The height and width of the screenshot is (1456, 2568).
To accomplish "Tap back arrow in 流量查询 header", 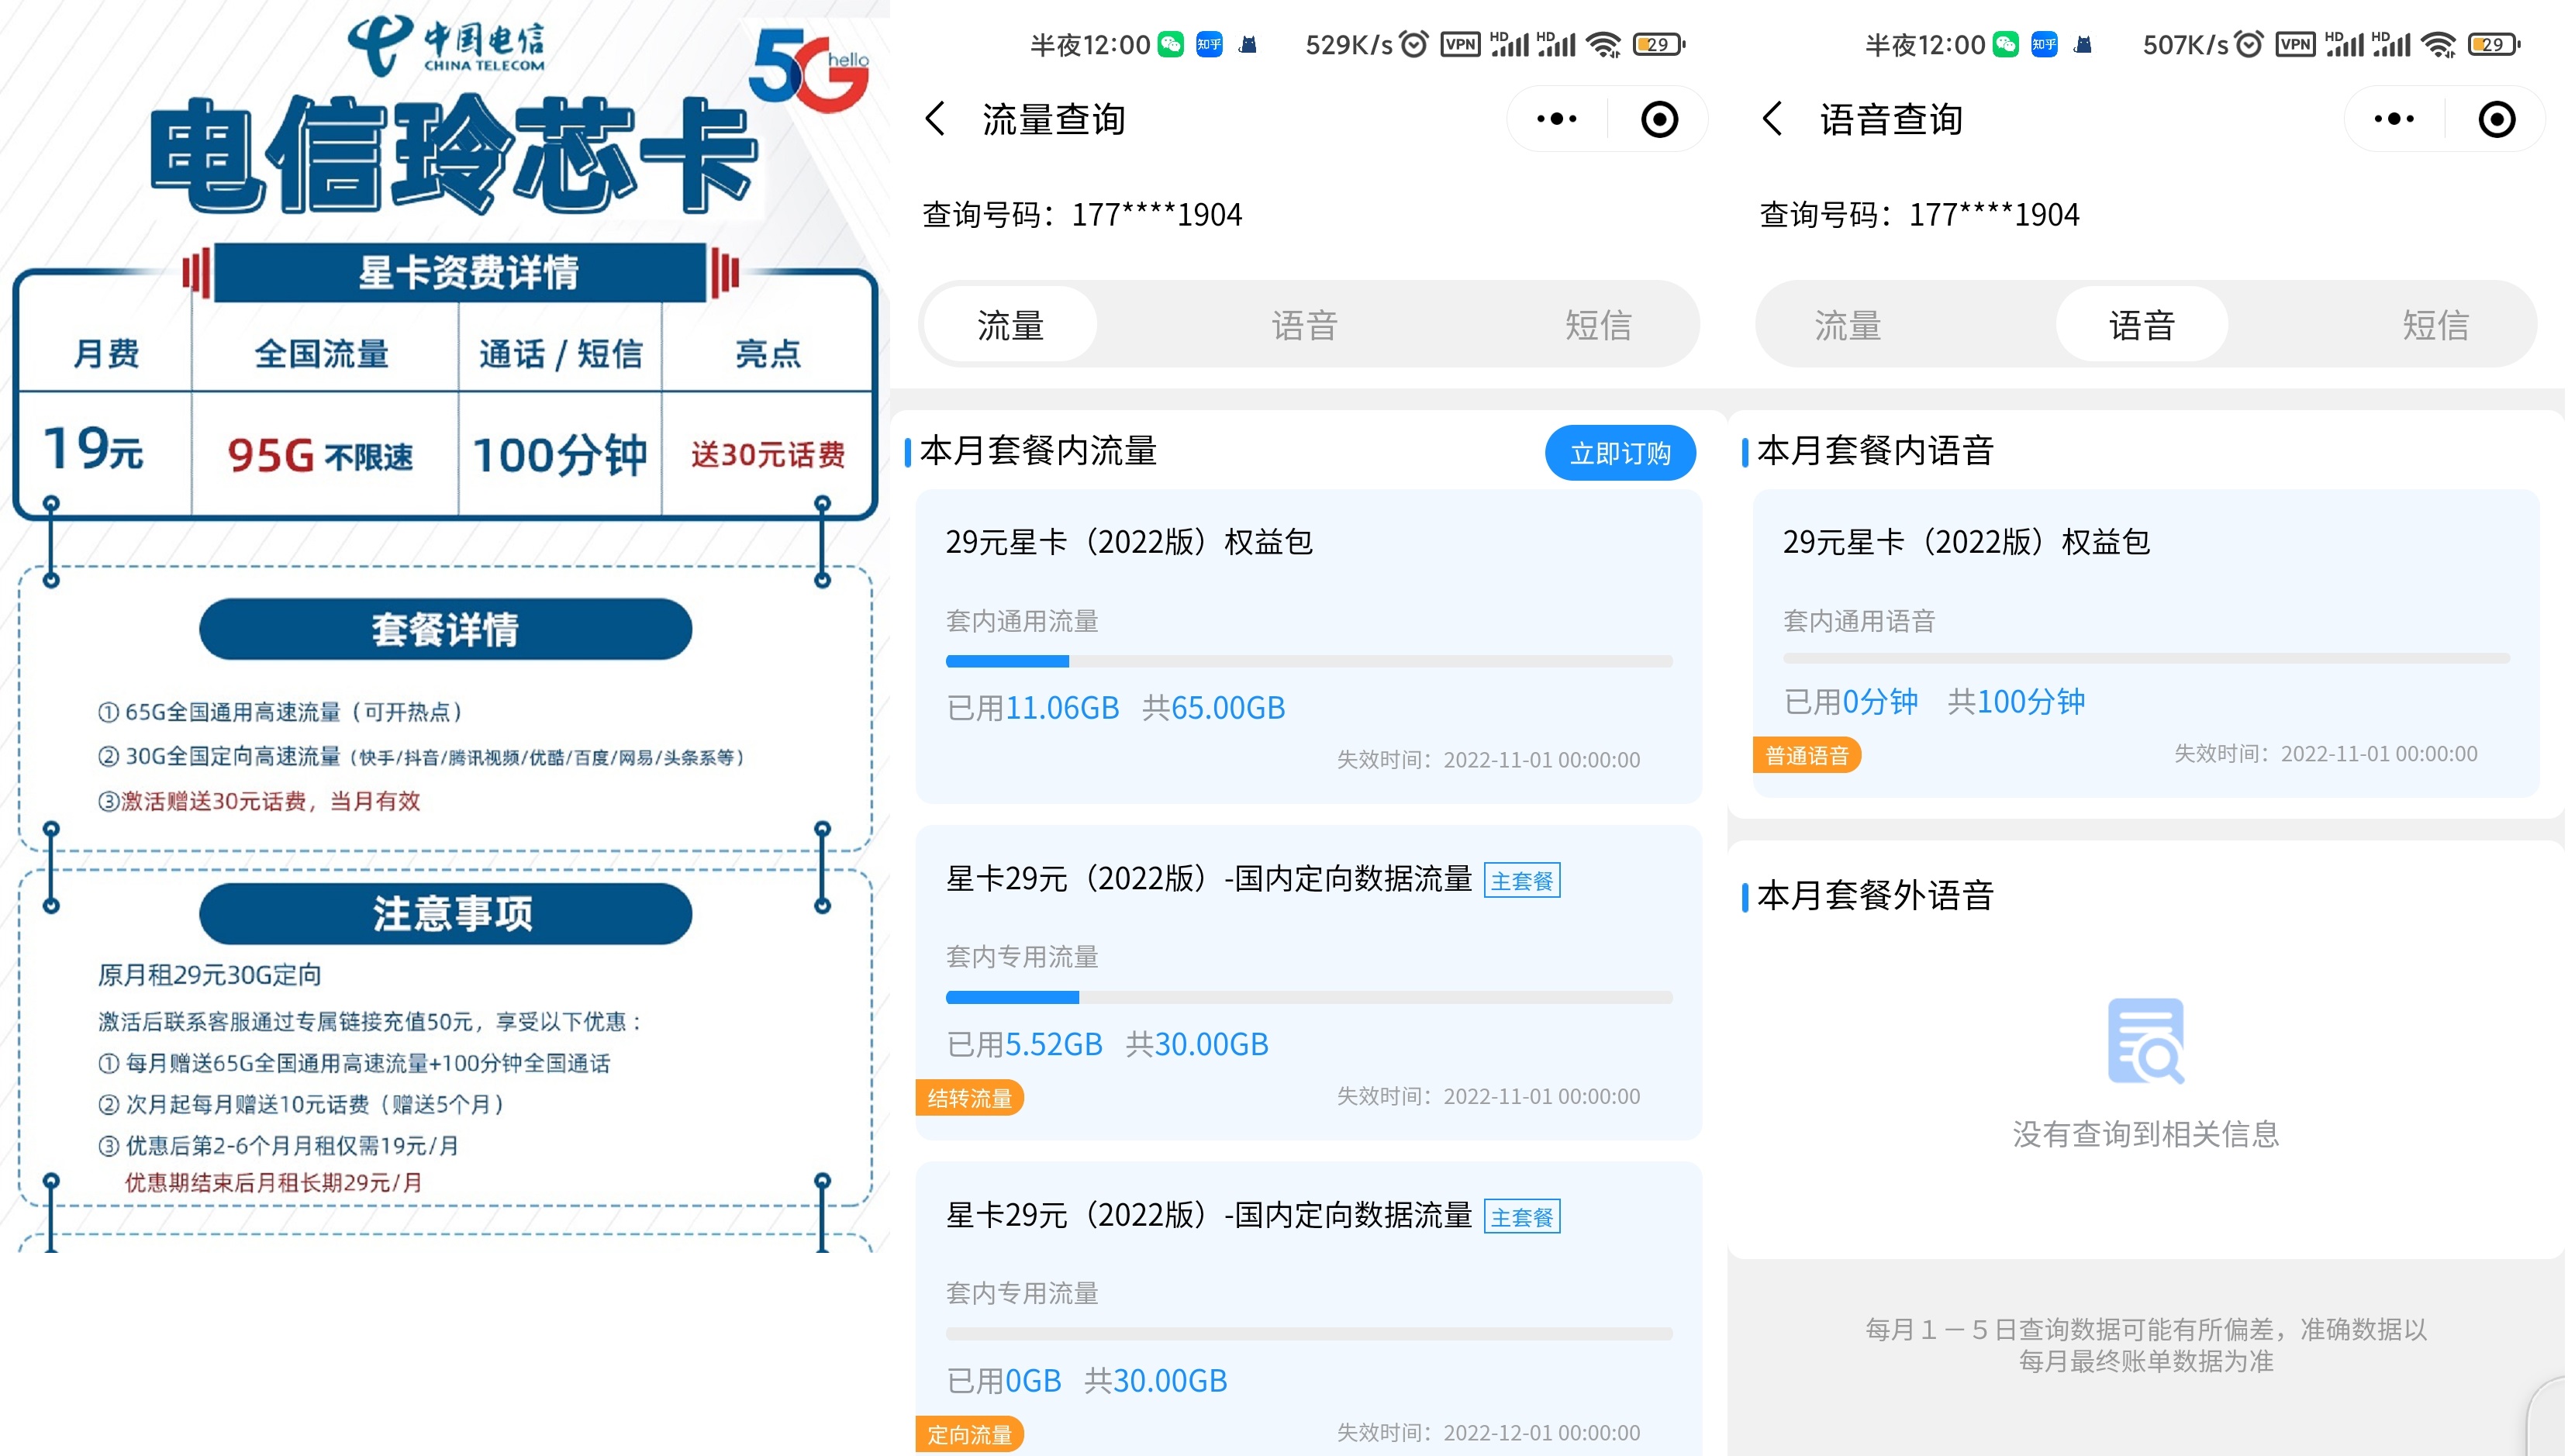I will pos(935,119).
